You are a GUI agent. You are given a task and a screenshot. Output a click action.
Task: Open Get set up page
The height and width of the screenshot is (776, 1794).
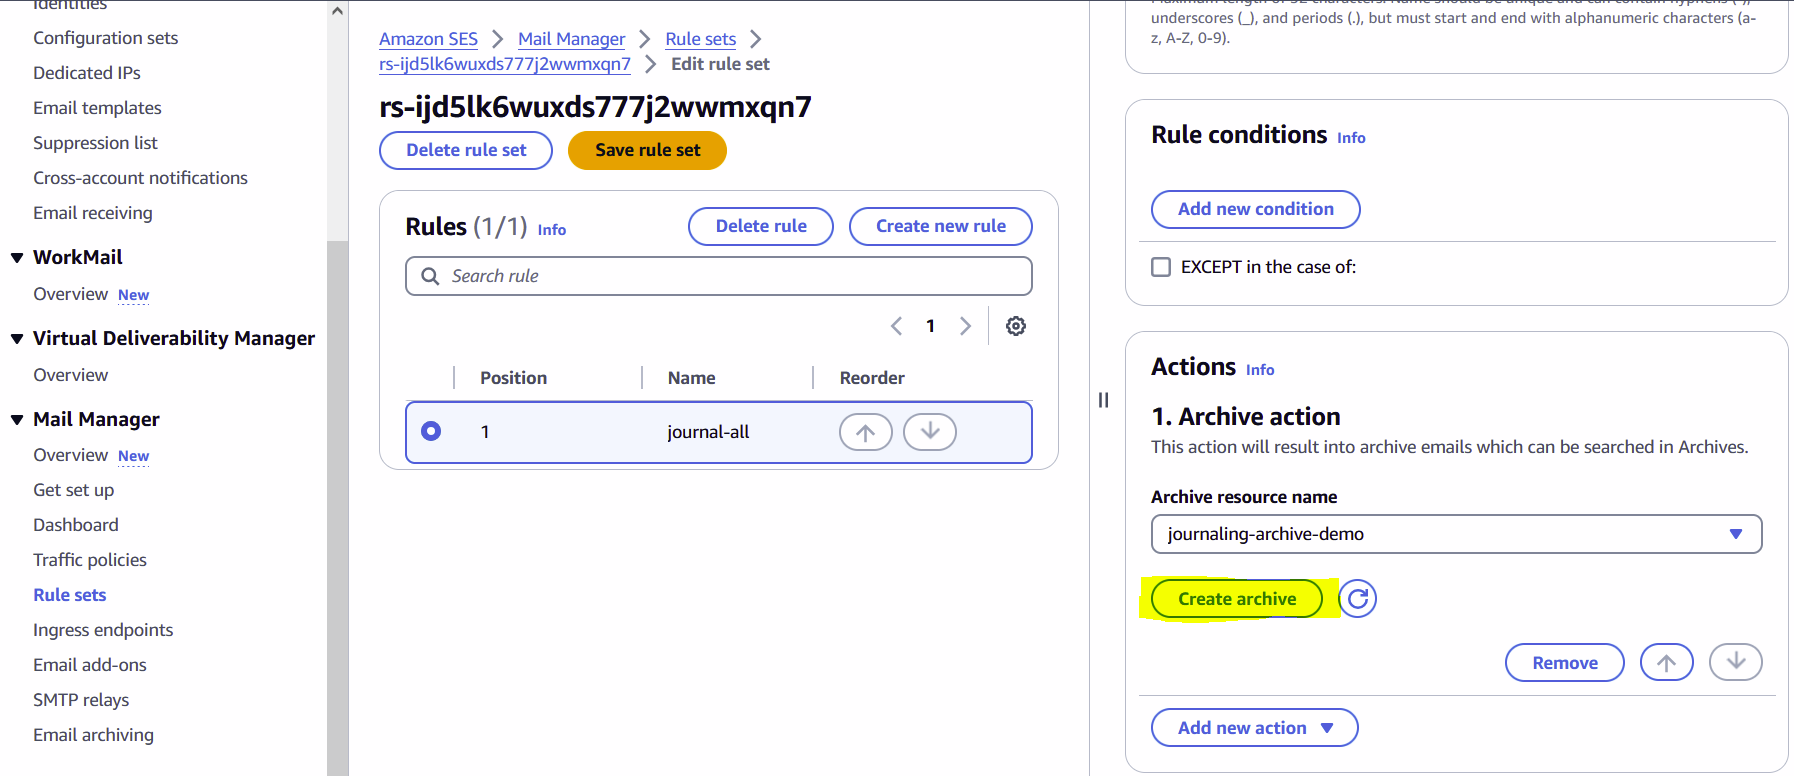[74, 490]
